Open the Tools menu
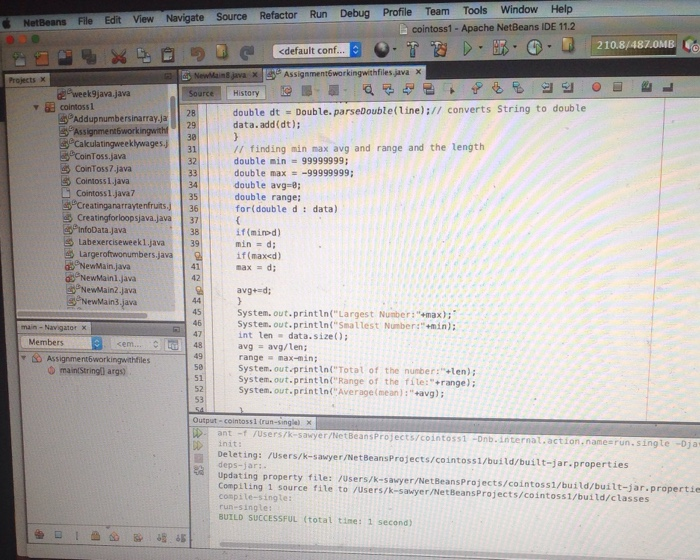The width and height of the screenshot is (700, 560). [x=475, y=10]
